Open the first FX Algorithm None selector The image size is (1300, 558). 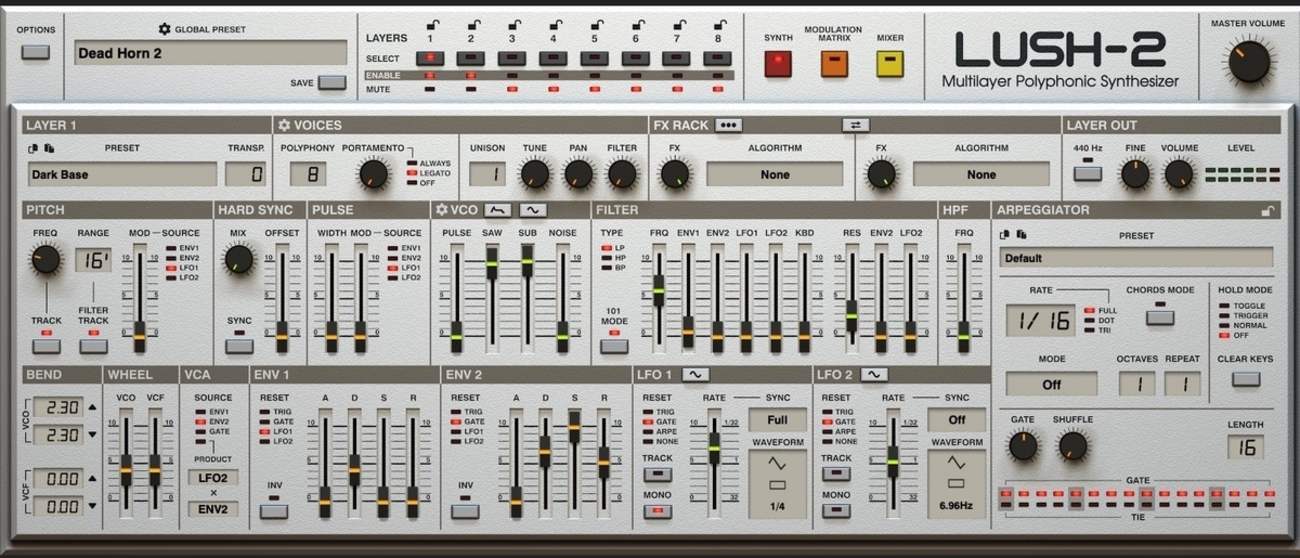(775, 174)
